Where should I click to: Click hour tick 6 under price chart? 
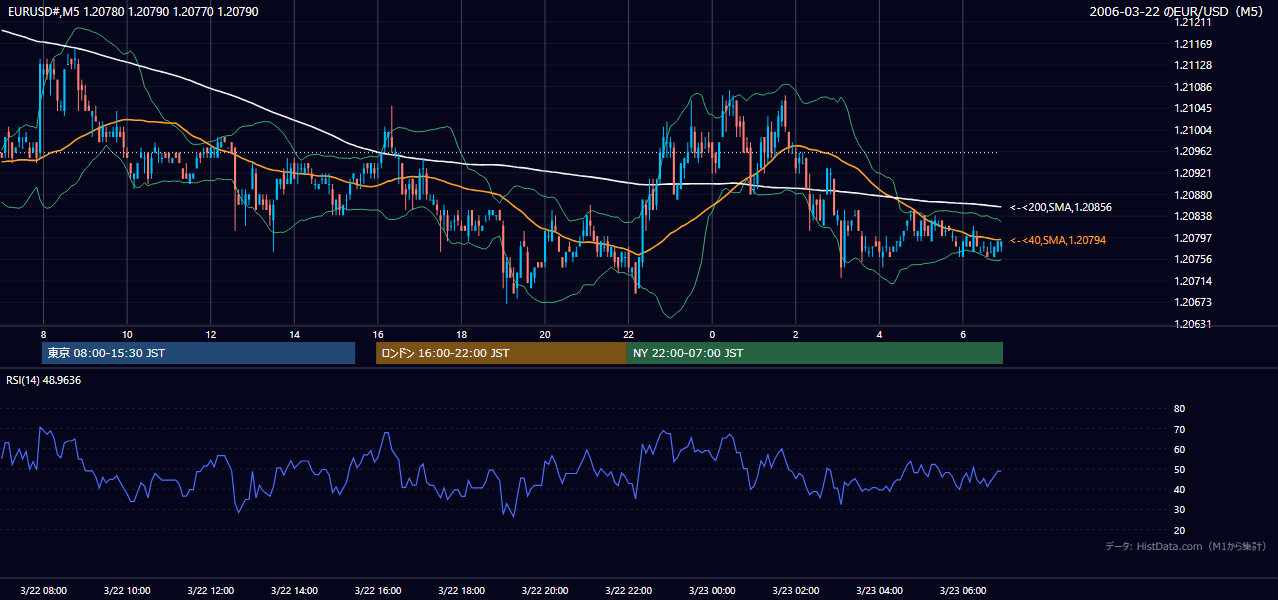[962, 334]
